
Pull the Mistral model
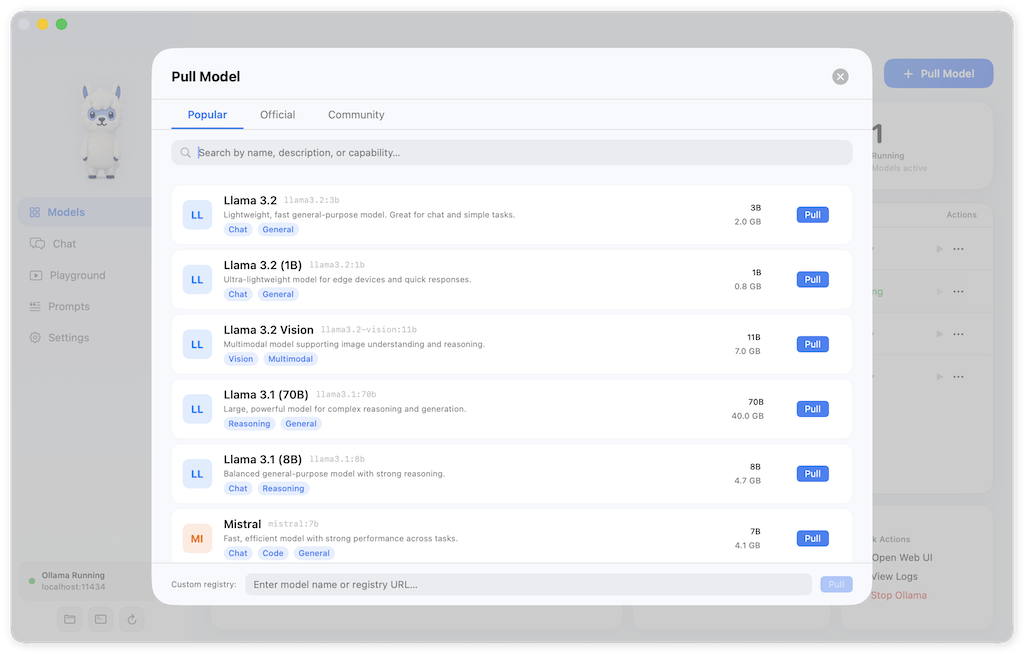tap(812, 538)
